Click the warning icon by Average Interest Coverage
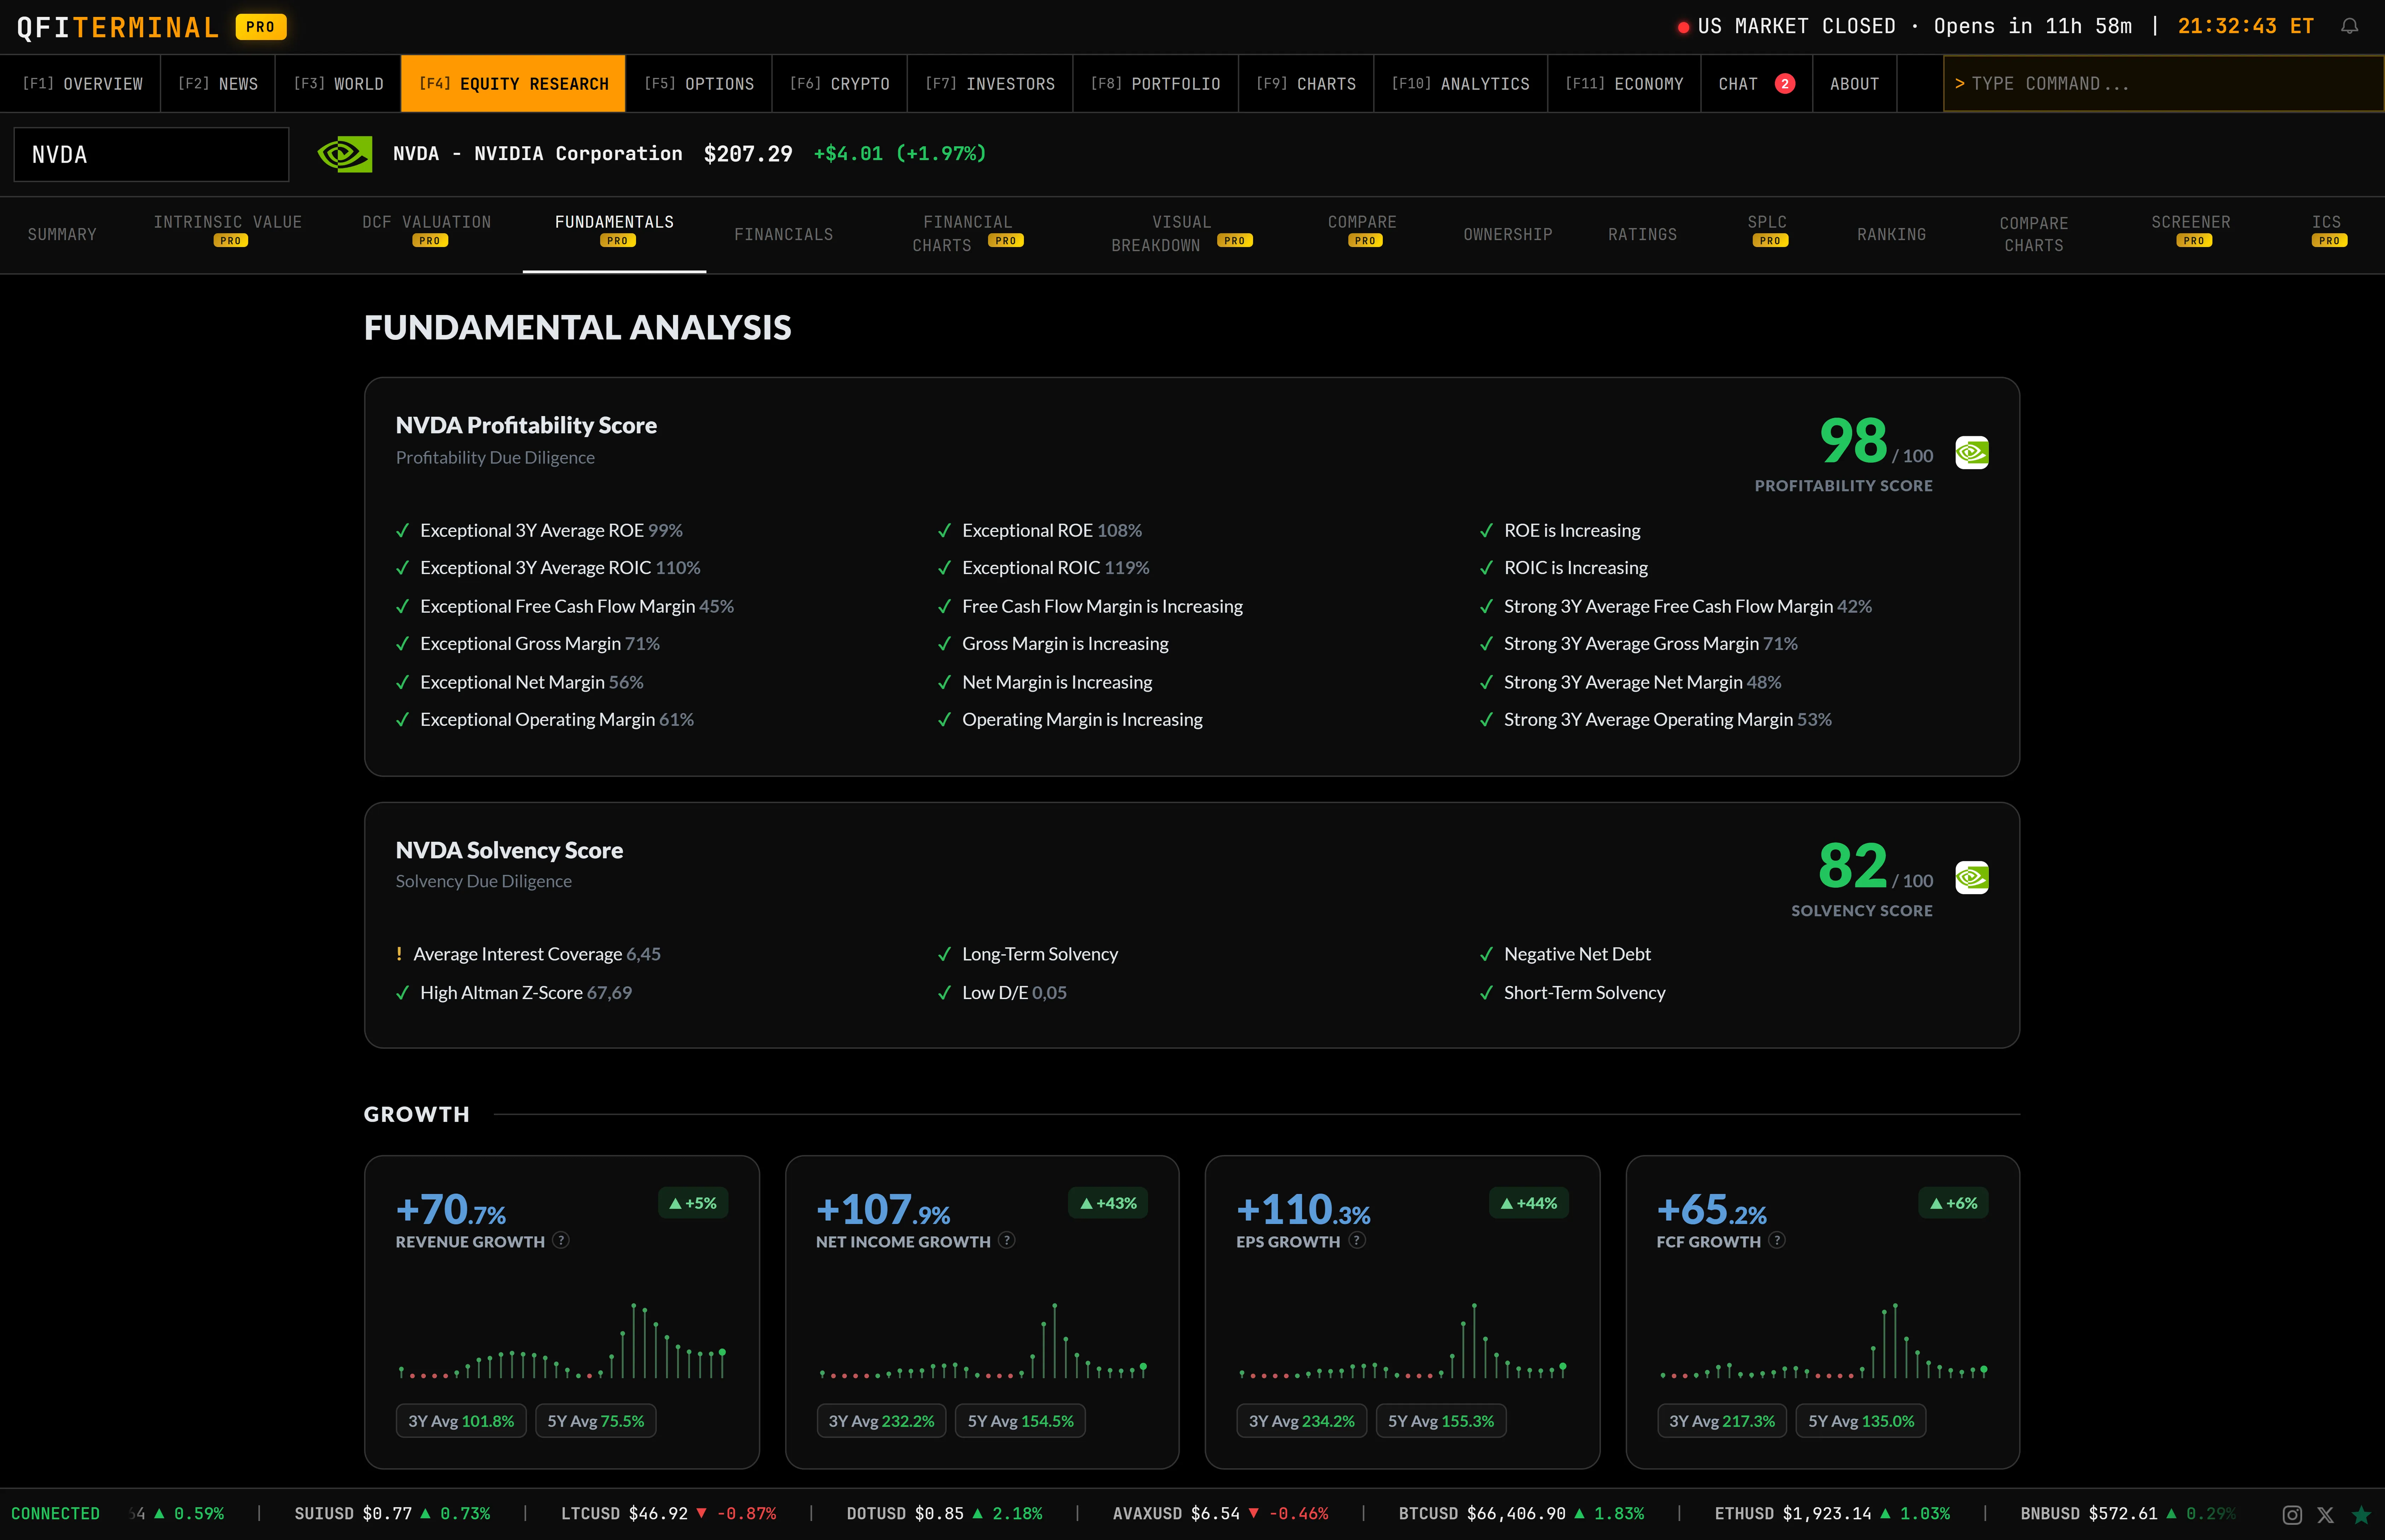Image resolution: width=2385 pixels, height=1540 pixels. (399, 954)
